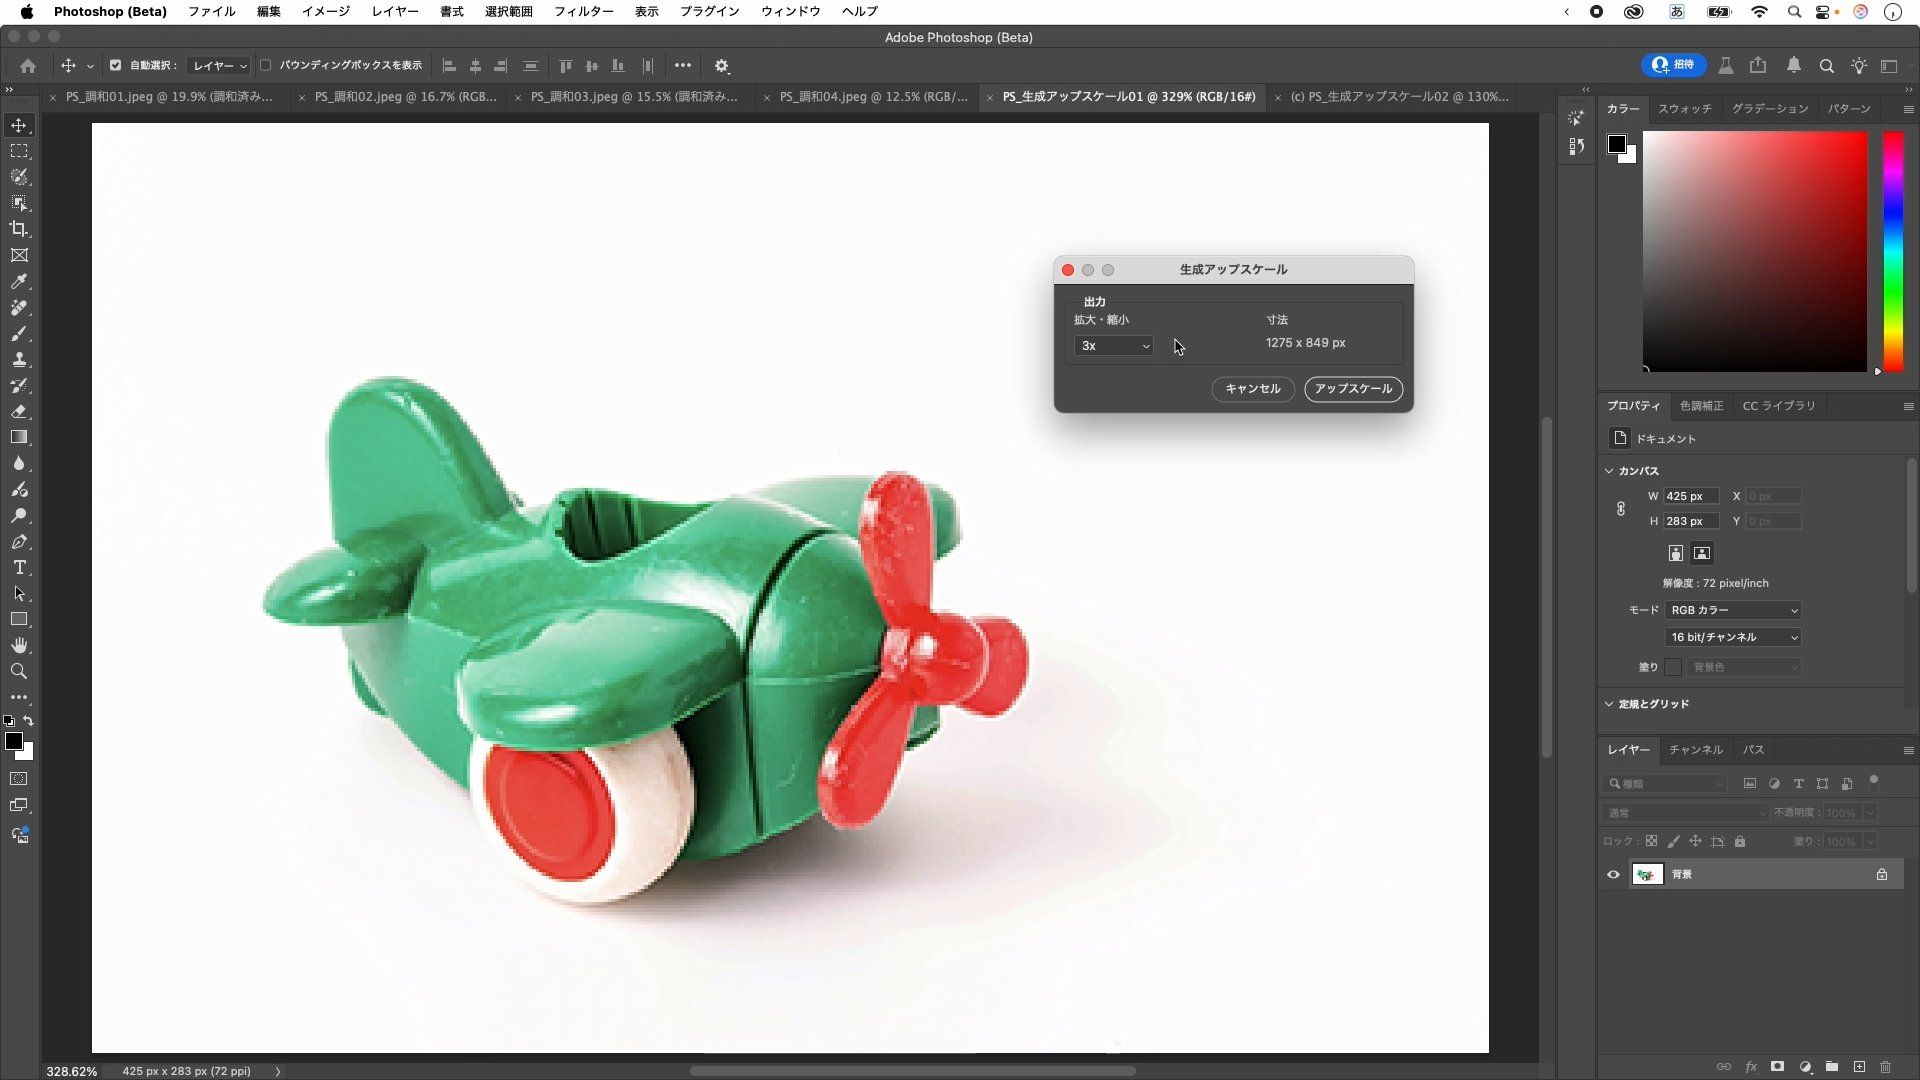The height and width of the screenshot is (1080, 1920).
Task: Enable バウンディングボックスを表示 checkbox
Action: click(x=266, y=65)
